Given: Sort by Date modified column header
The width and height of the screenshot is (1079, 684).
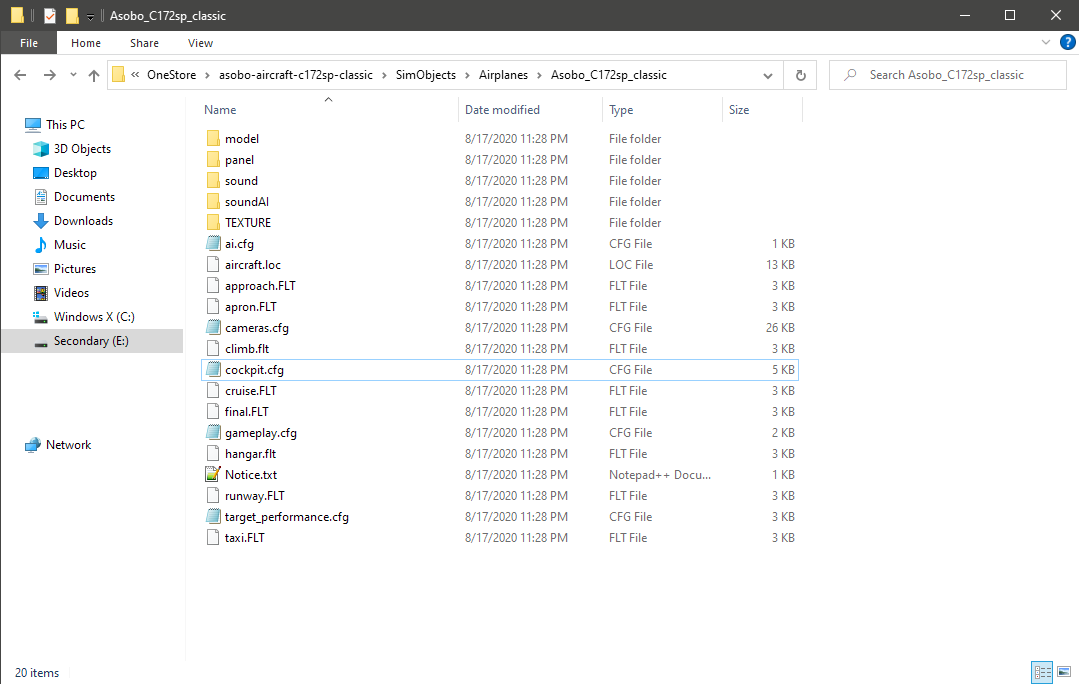Looking at the screenshot, I should pos(502,109).
